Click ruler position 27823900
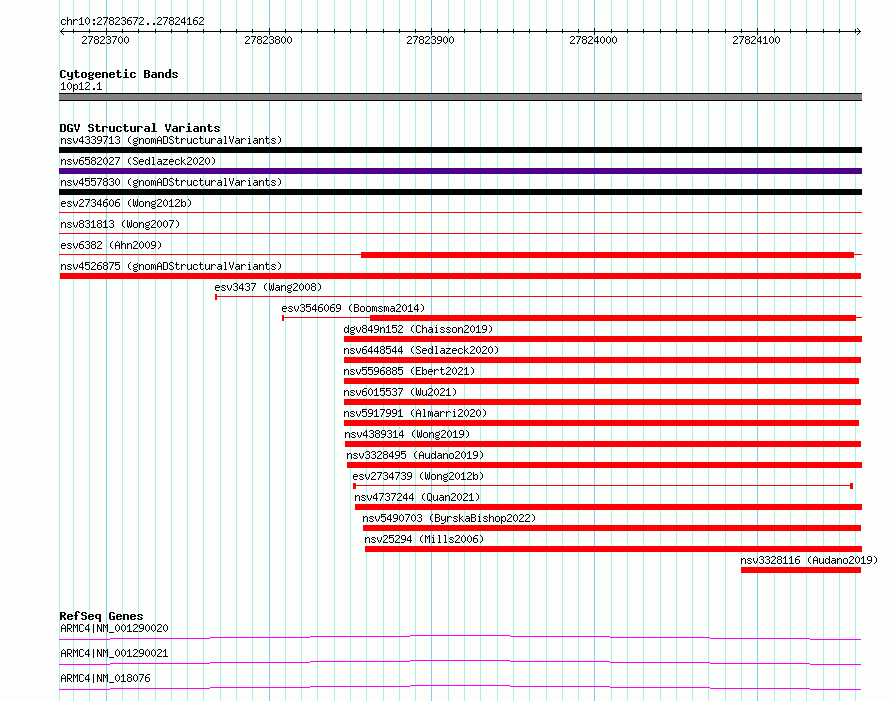The width and height of the screenshot is (890, 701). 430,40
